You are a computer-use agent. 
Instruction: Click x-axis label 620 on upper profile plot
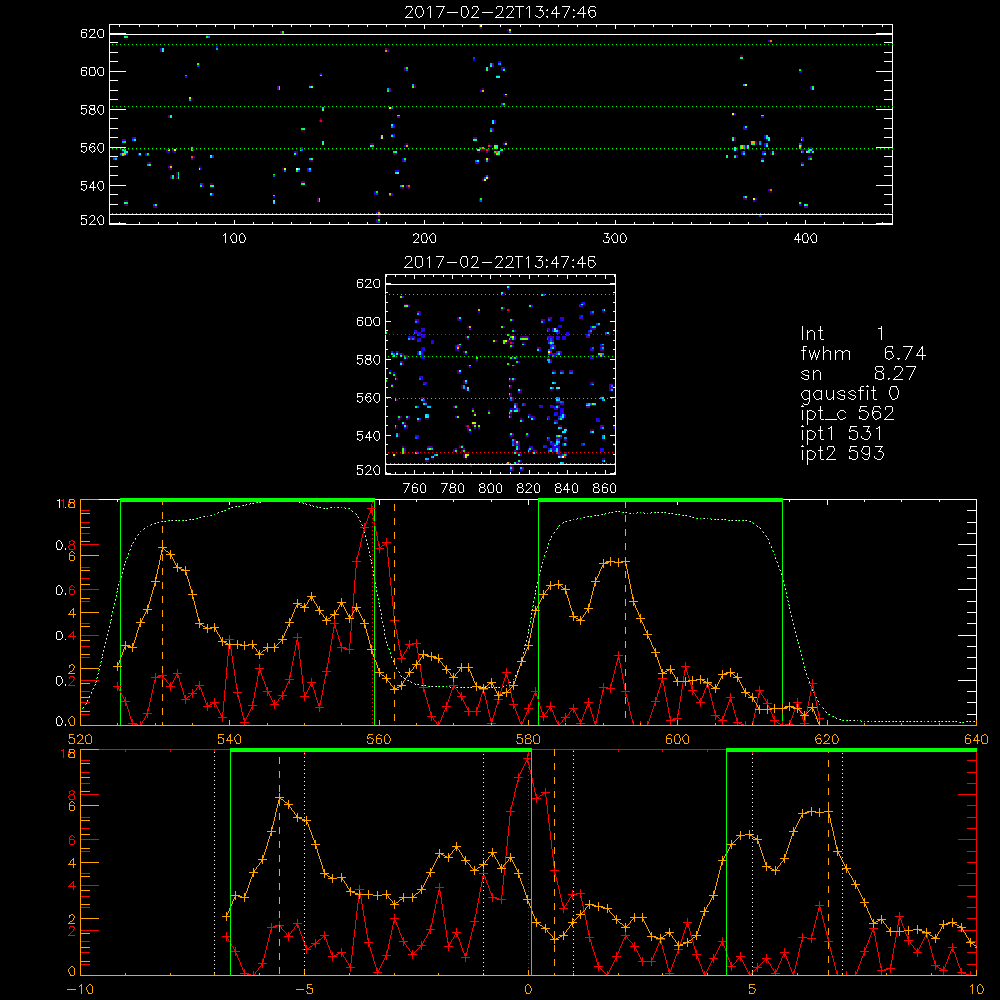point(827,739)
